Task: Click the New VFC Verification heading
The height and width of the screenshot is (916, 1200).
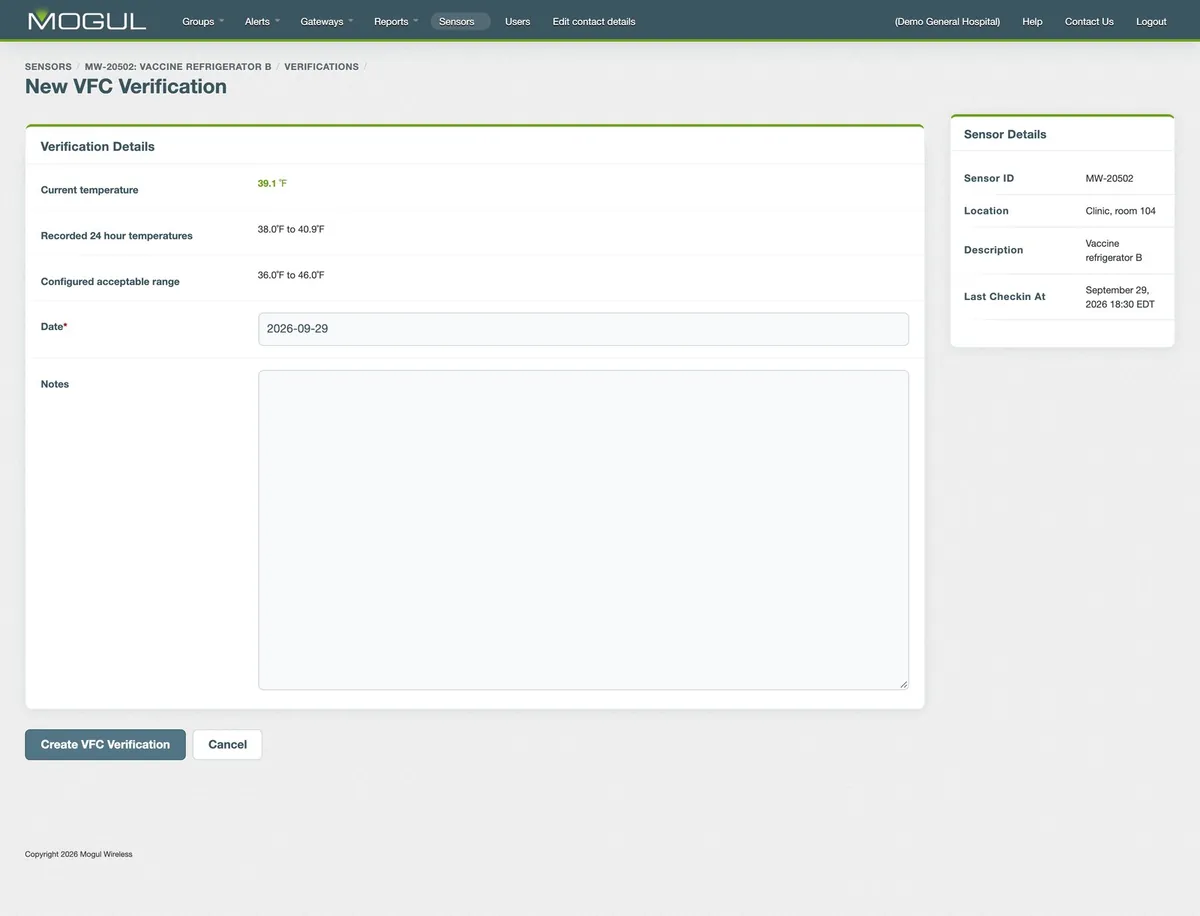Action: coord(126,86)
